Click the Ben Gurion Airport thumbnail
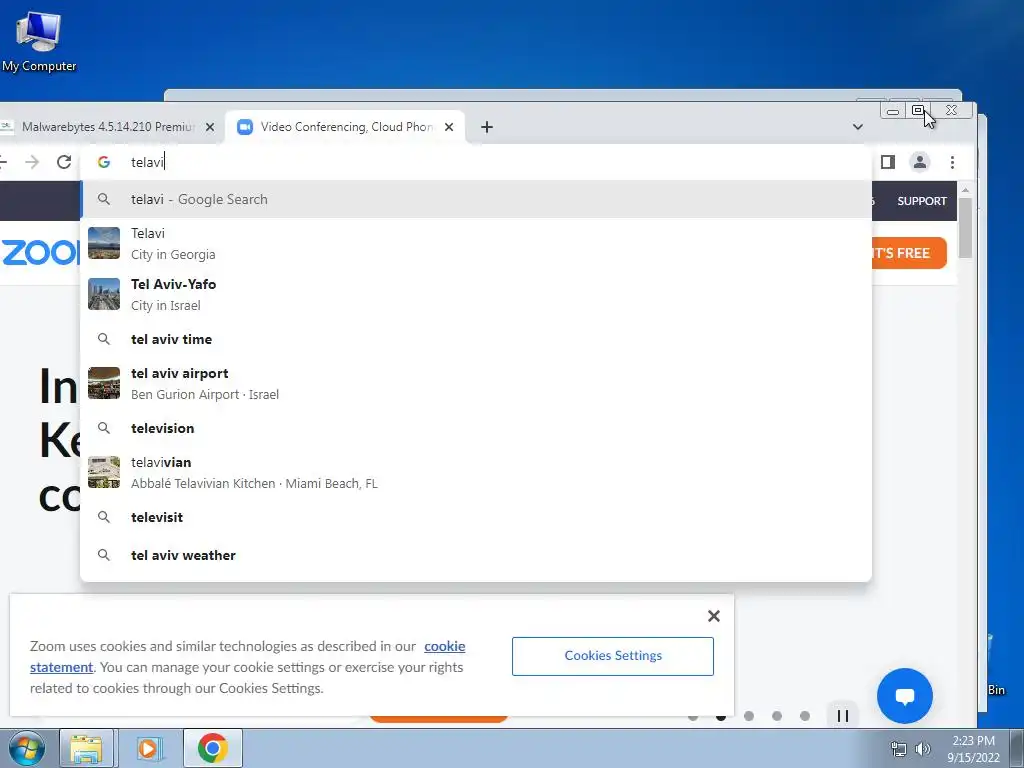The height and width of the screenshot is (768, 1024). (104, 383)
